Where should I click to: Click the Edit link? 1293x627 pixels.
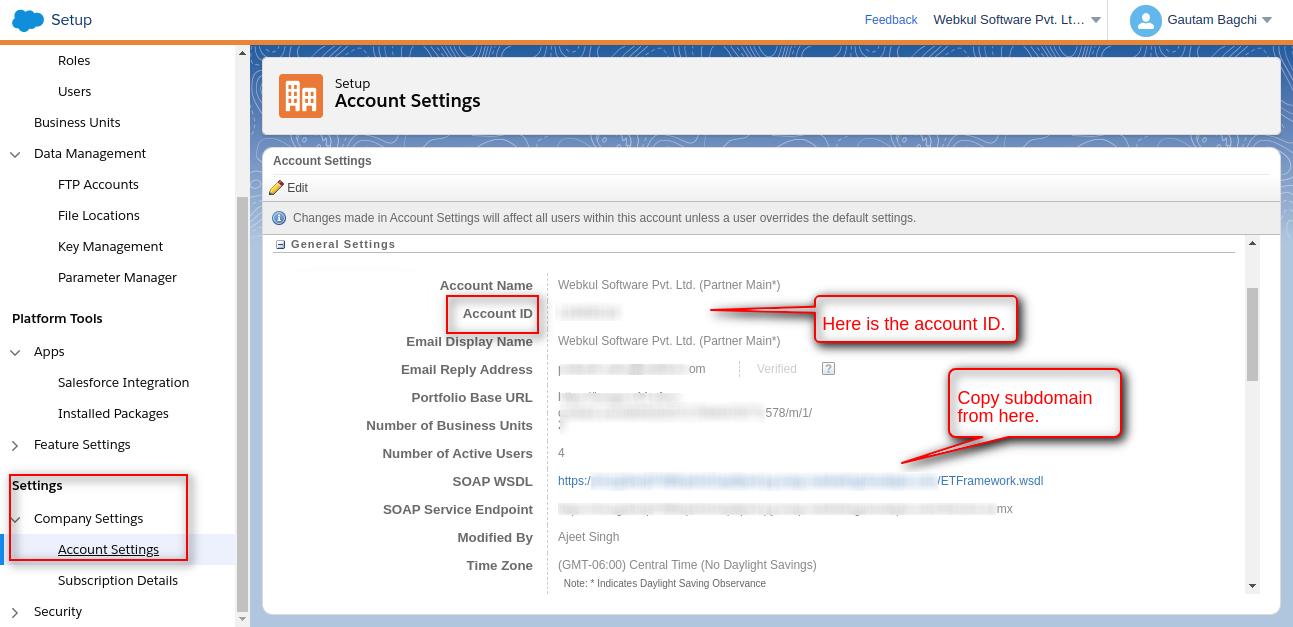[x=297, y=188]
